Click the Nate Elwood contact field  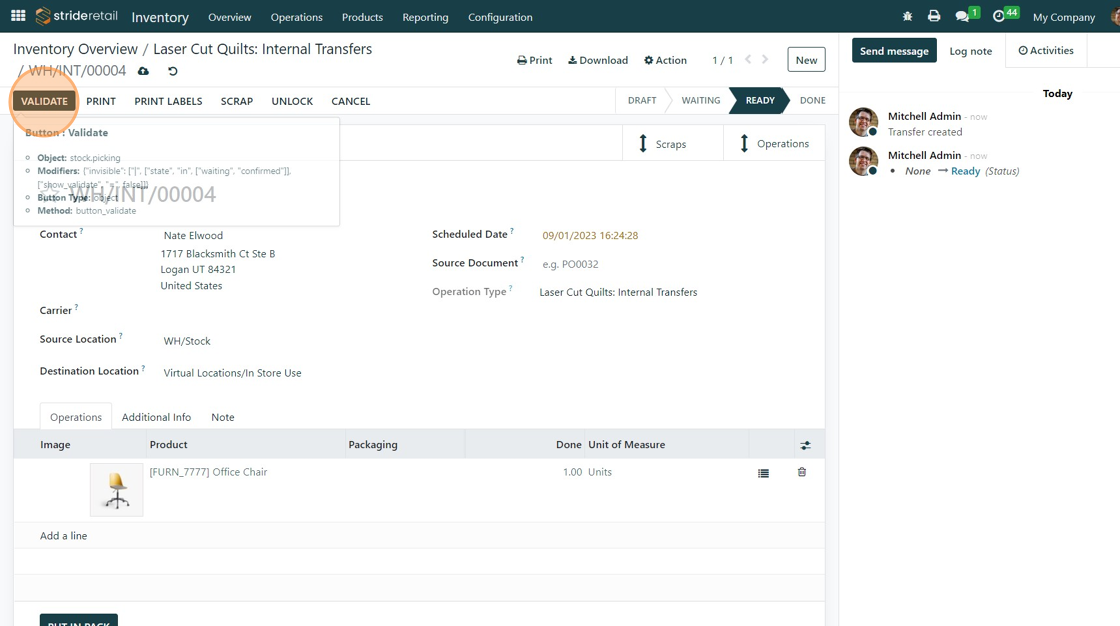(x=193, y=235)
